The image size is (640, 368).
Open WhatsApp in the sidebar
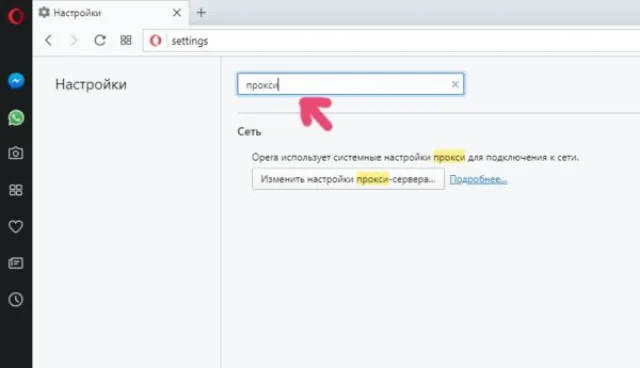click(16, 117)
